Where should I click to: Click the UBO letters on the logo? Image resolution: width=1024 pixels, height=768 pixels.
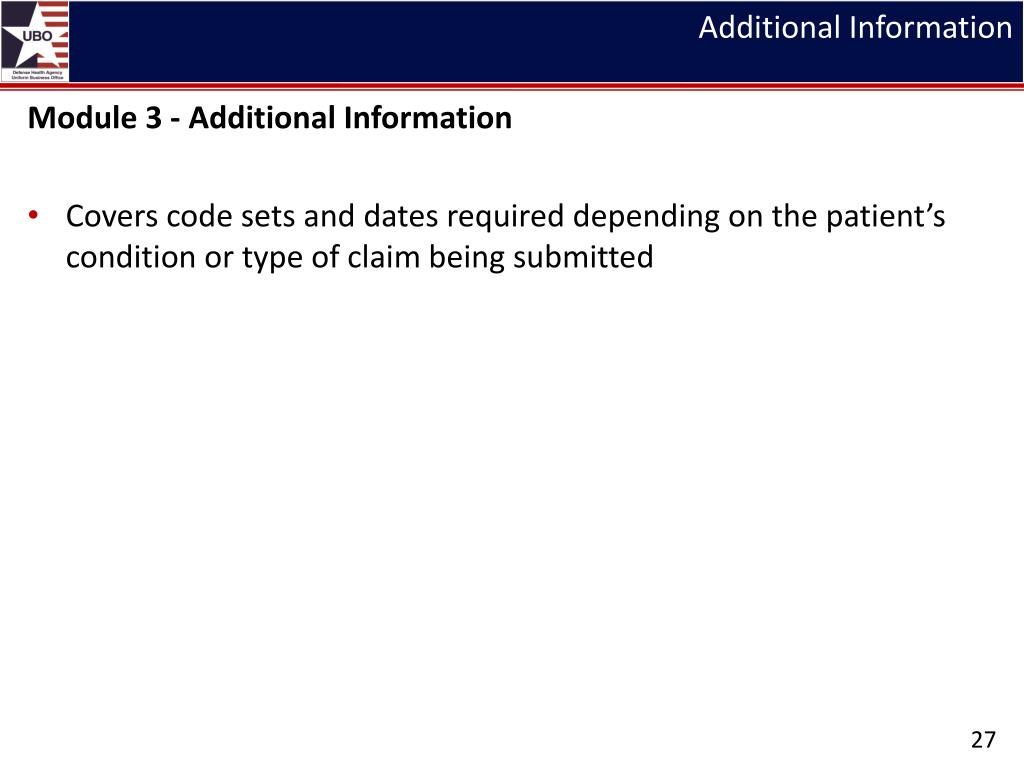point(37,36)
